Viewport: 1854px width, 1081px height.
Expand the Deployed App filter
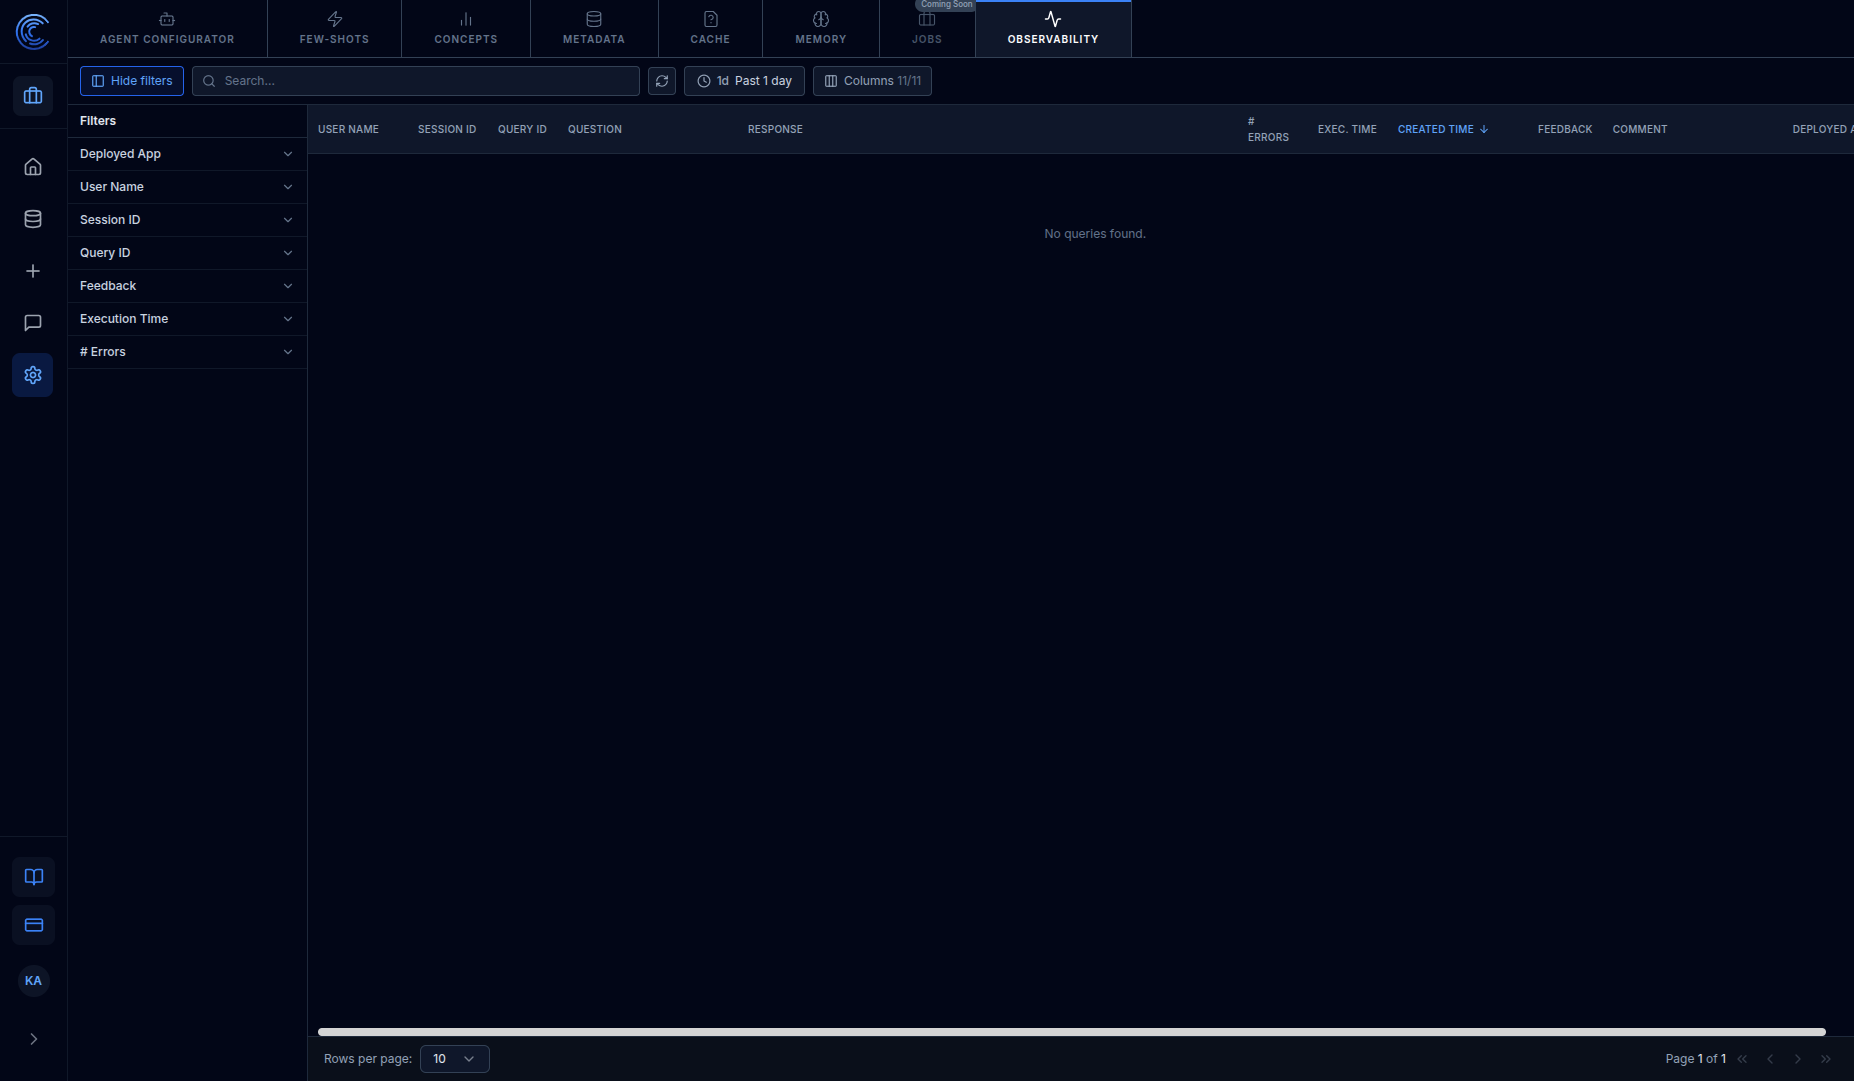[187, 154]
